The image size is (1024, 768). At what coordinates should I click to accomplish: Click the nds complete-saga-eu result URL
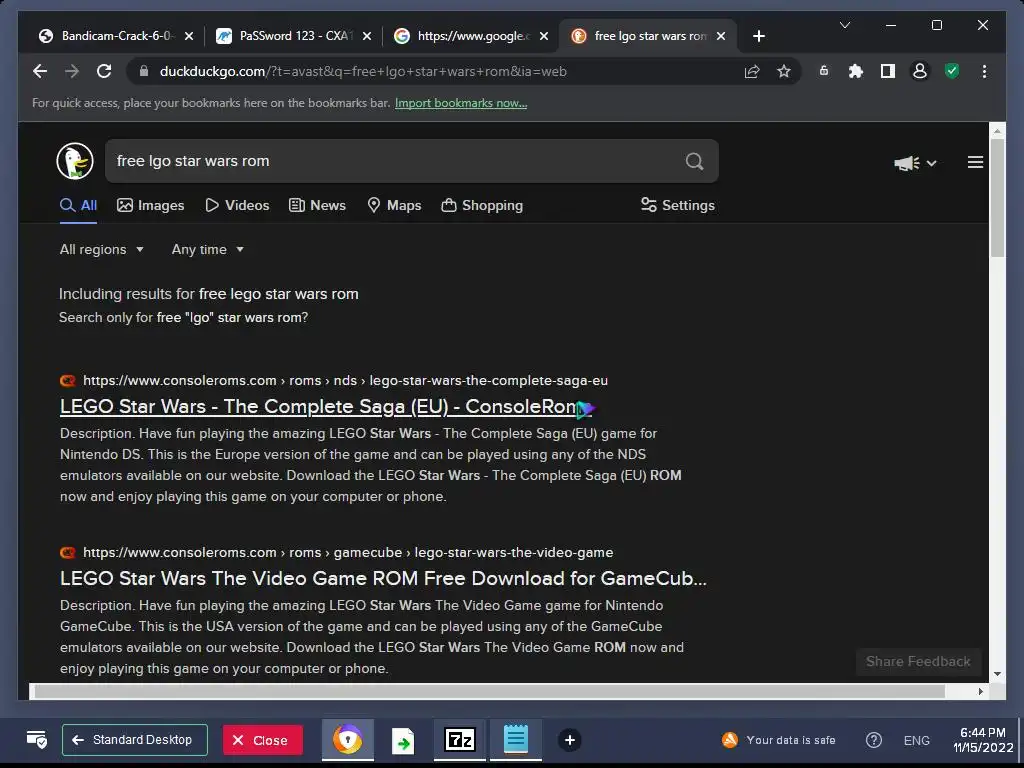click(345, 380)
